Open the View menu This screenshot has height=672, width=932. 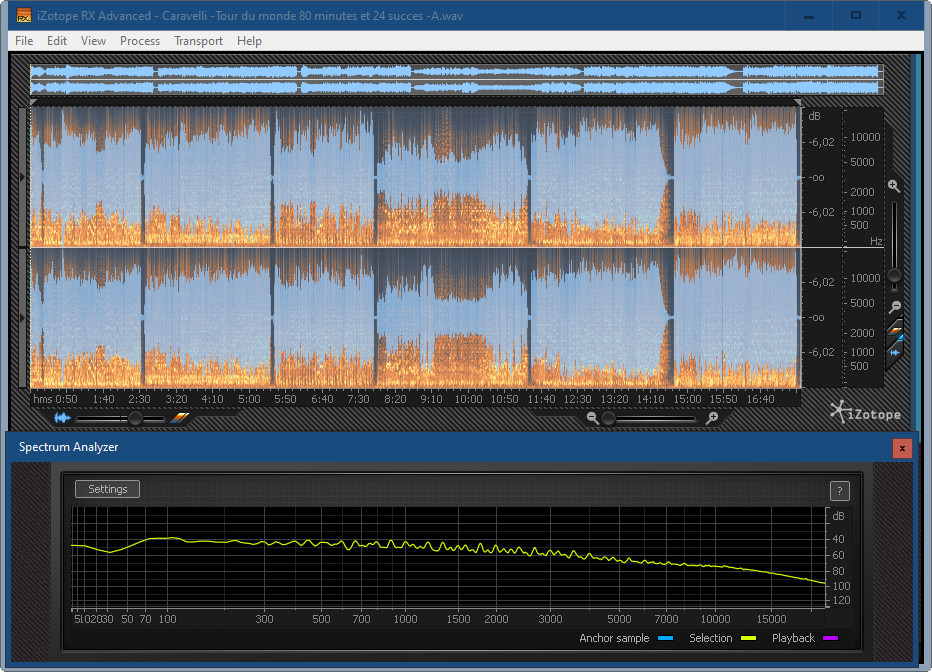tap(93, 41)
